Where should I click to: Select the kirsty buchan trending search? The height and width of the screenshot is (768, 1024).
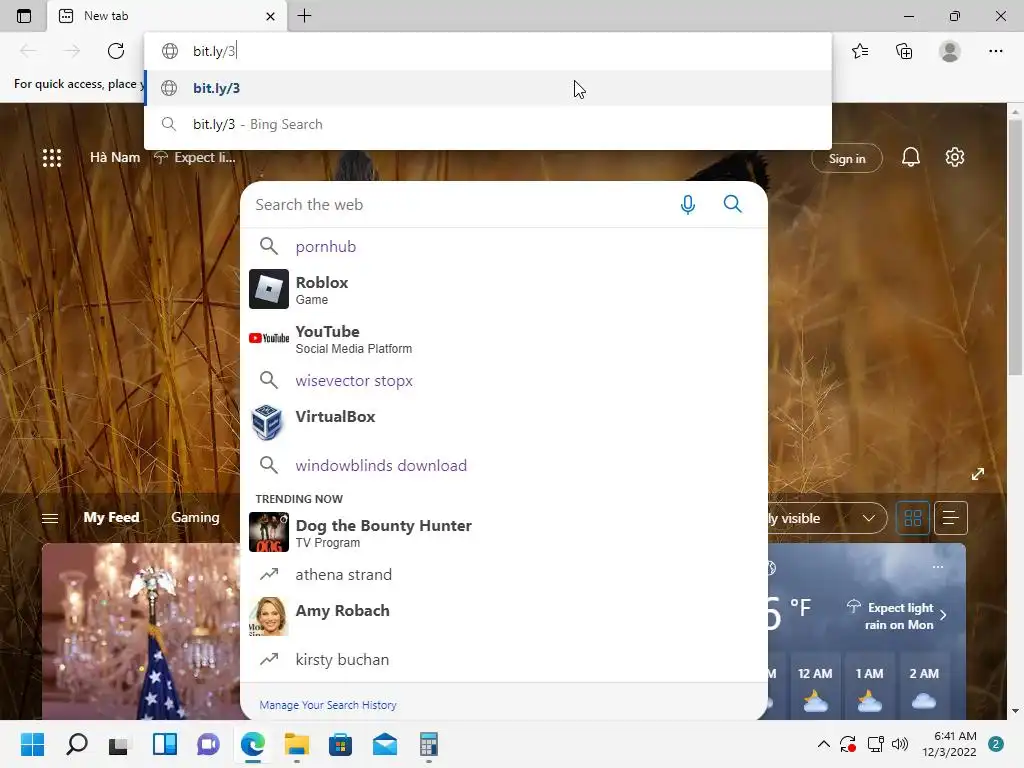[504, 660]
